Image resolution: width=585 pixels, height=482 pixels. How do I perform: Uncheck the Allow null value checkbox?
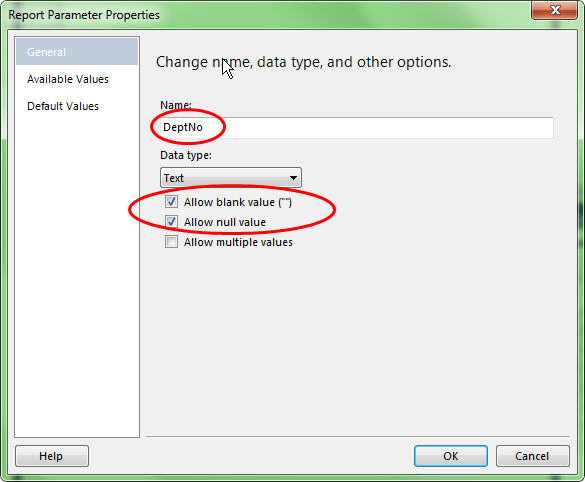pos(171,222)
